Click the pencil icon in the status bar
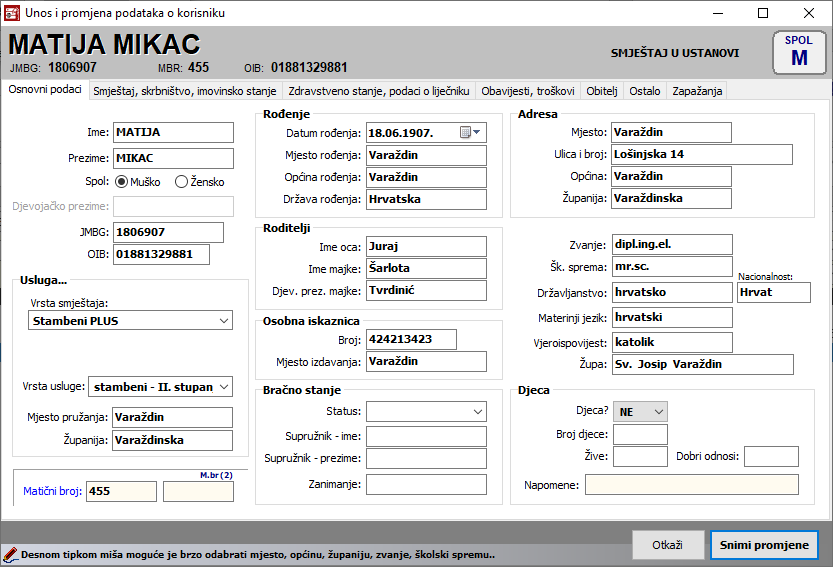The image size is (833, 567). 10,553
